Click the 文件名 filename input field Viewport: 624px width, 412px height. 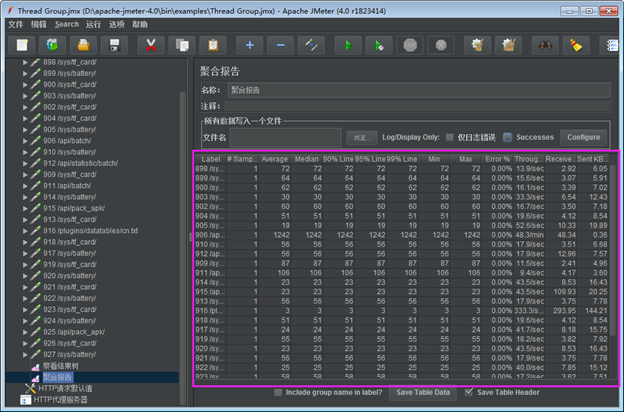(285, 138)
